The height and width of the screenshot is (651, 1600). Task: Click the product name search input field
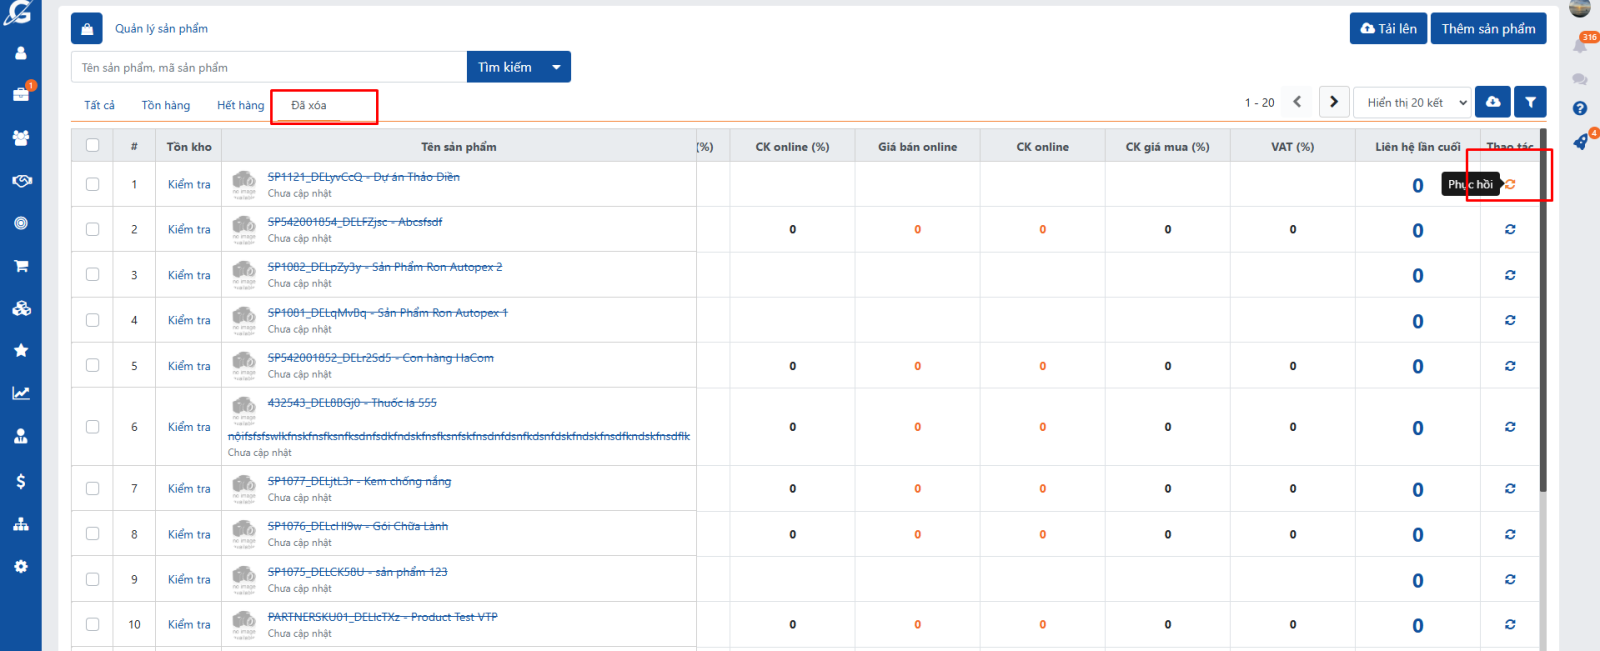[268, 67]
